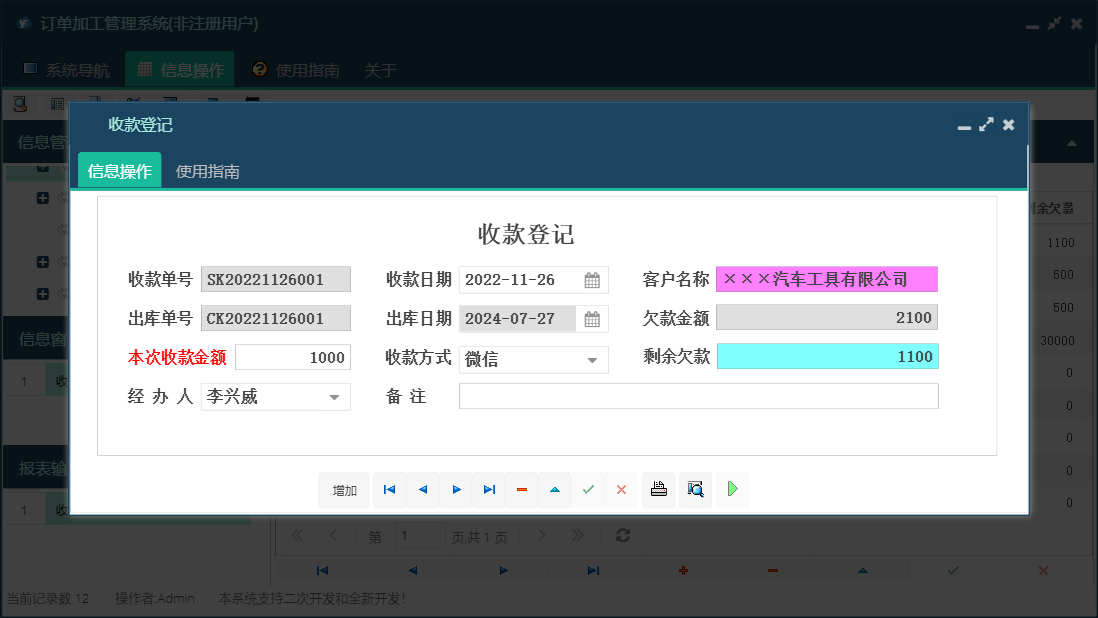
Task: Advance to the next record
Action: [x=456, y=490]
